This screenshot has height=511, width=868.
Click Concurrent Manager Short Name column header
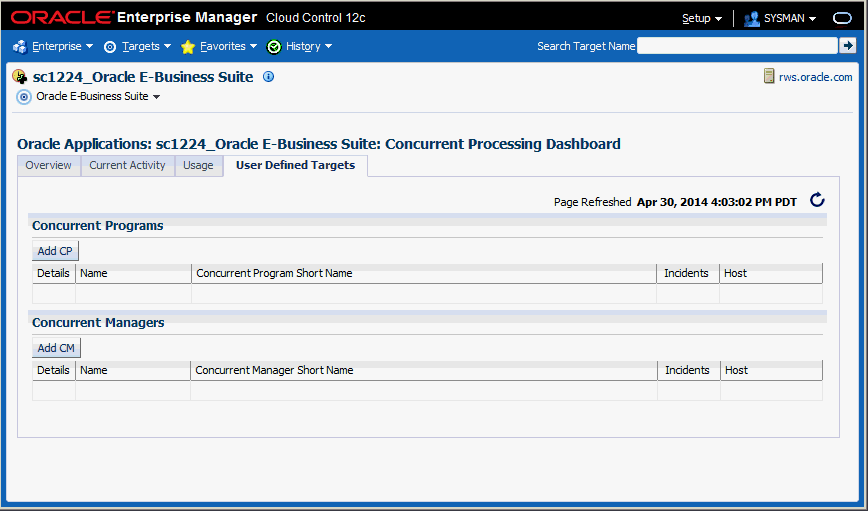[423, 370]
